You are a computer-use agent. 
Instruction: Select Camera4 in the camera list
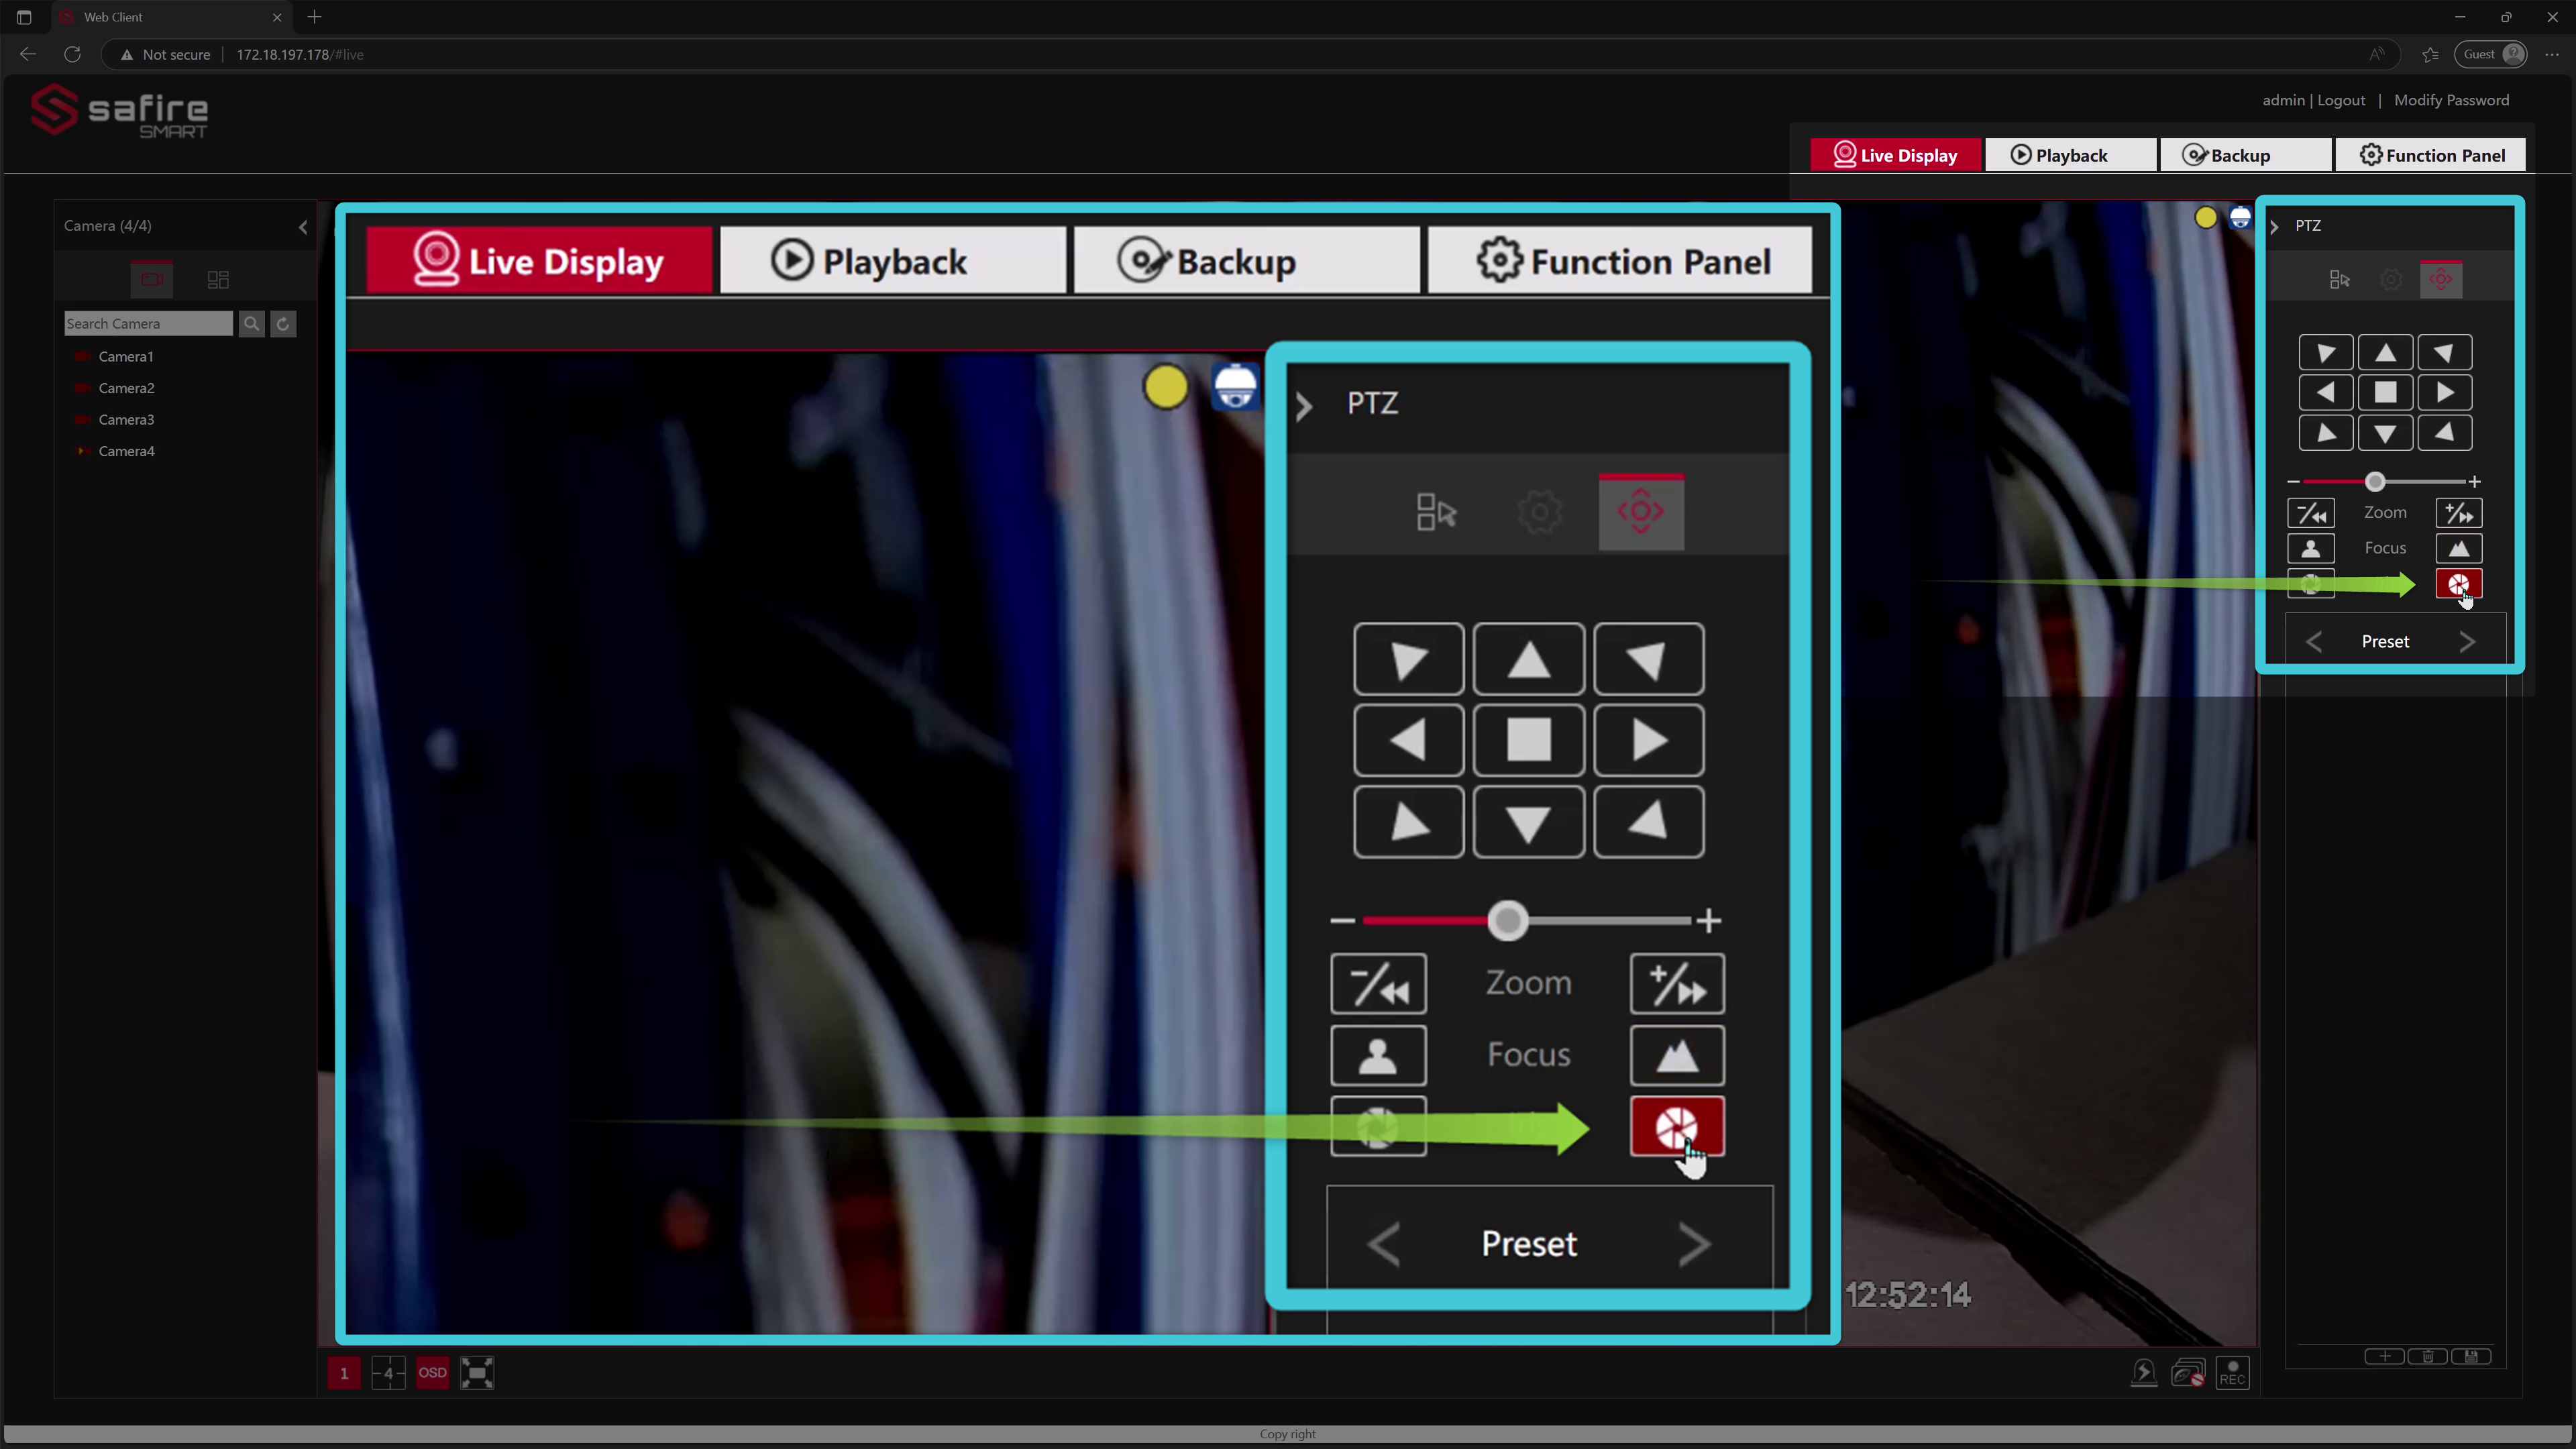click(126, 451)
